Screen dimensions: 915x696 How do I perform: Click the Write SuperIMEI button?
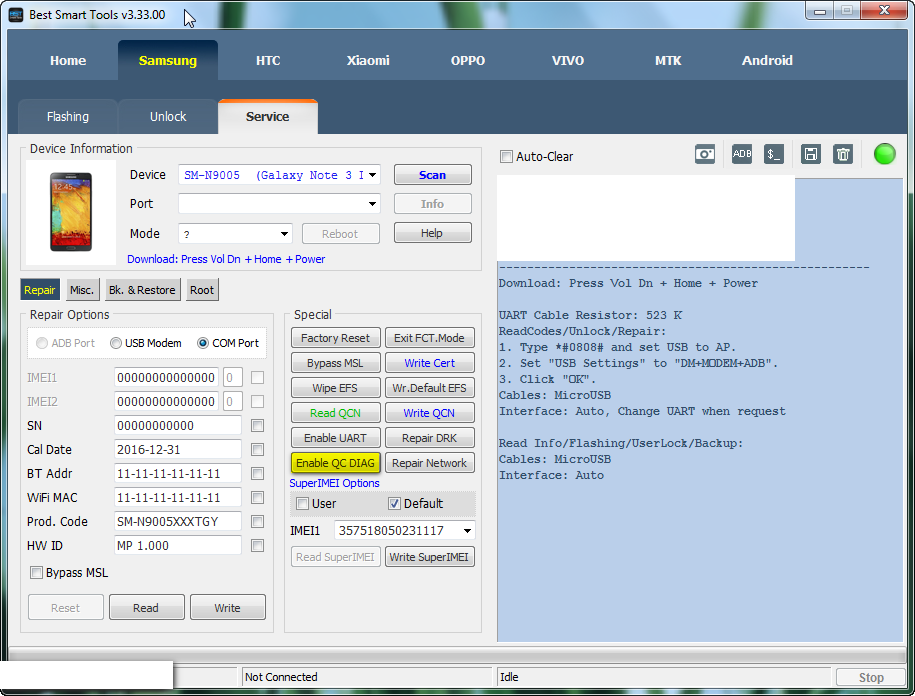[429, 557]
